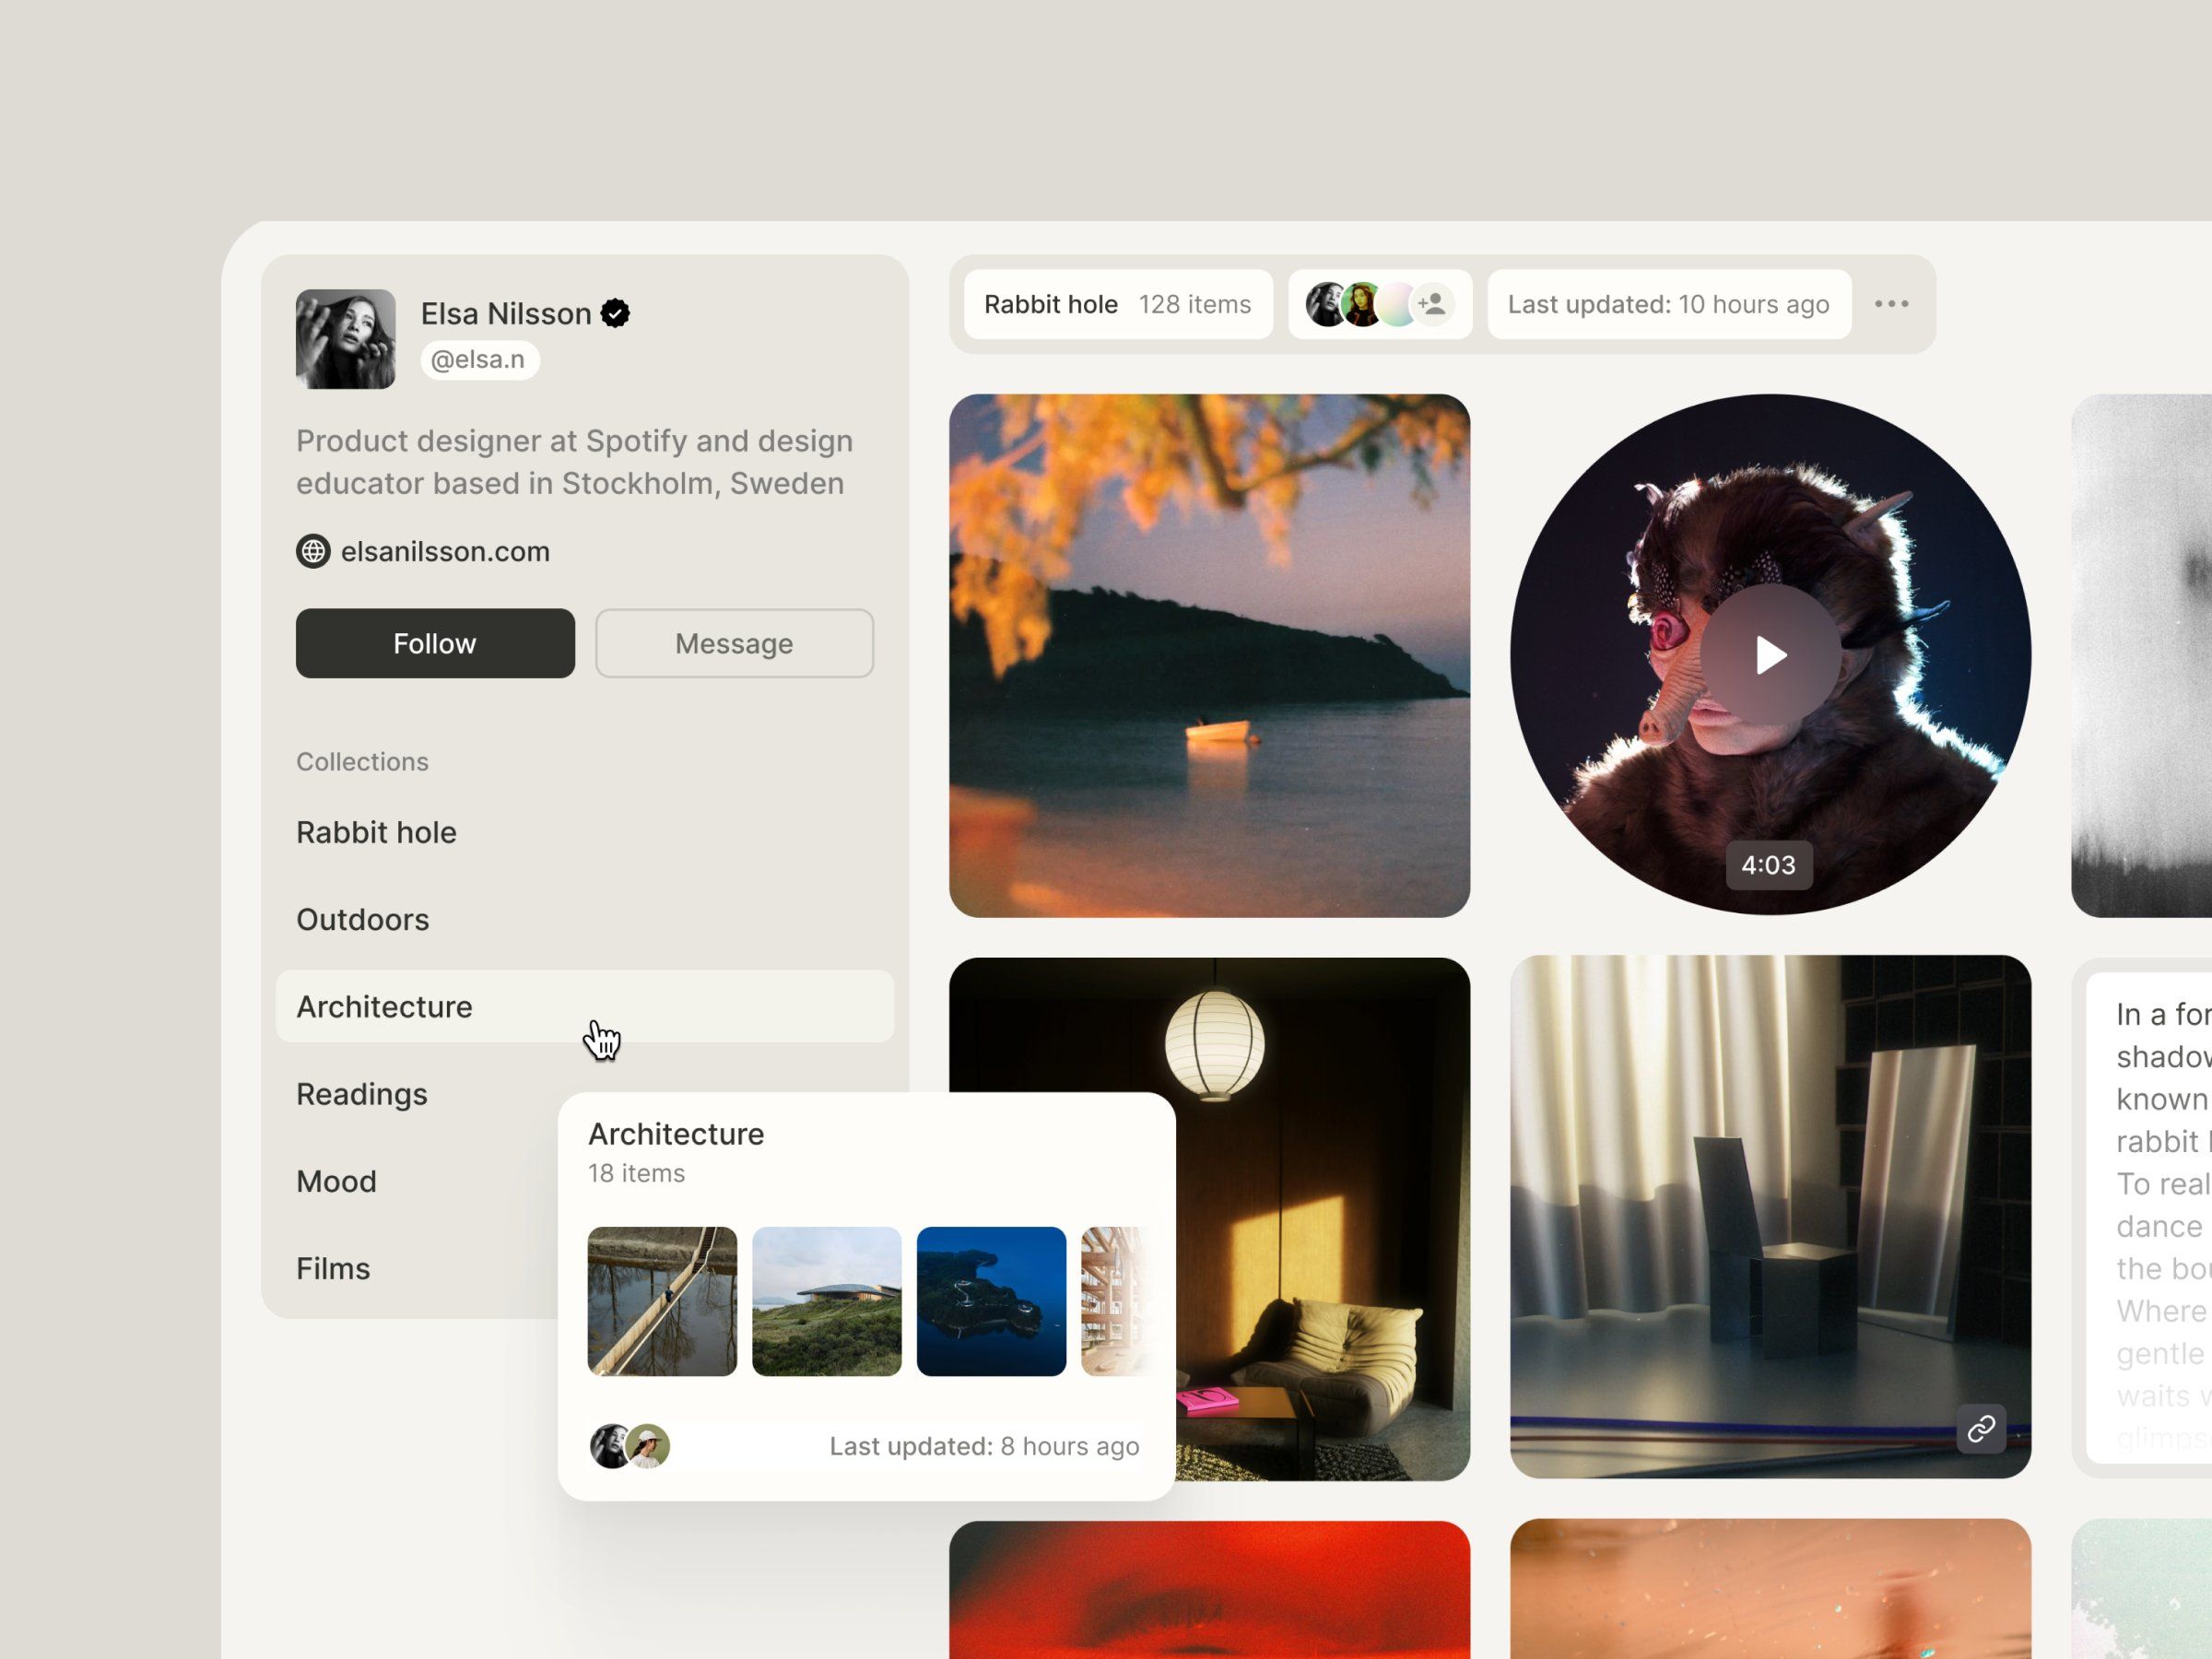The width and height of the screenshot is (2212, 1659).
Task: Click the link icon on the curtain image
Action: coord(1980,1429)
